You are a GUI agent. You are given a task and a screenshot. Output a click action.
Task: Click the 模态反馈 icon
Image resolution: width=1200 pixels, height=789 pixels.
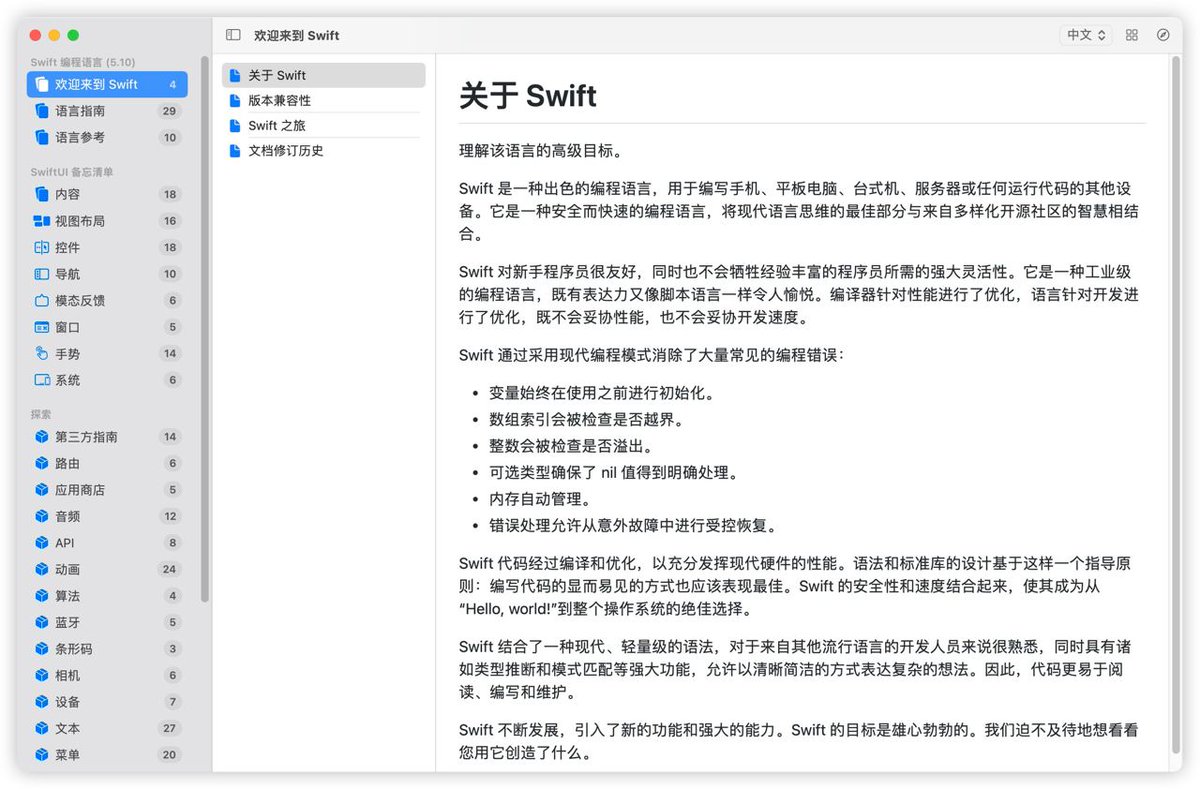click(x=41, y=301)
